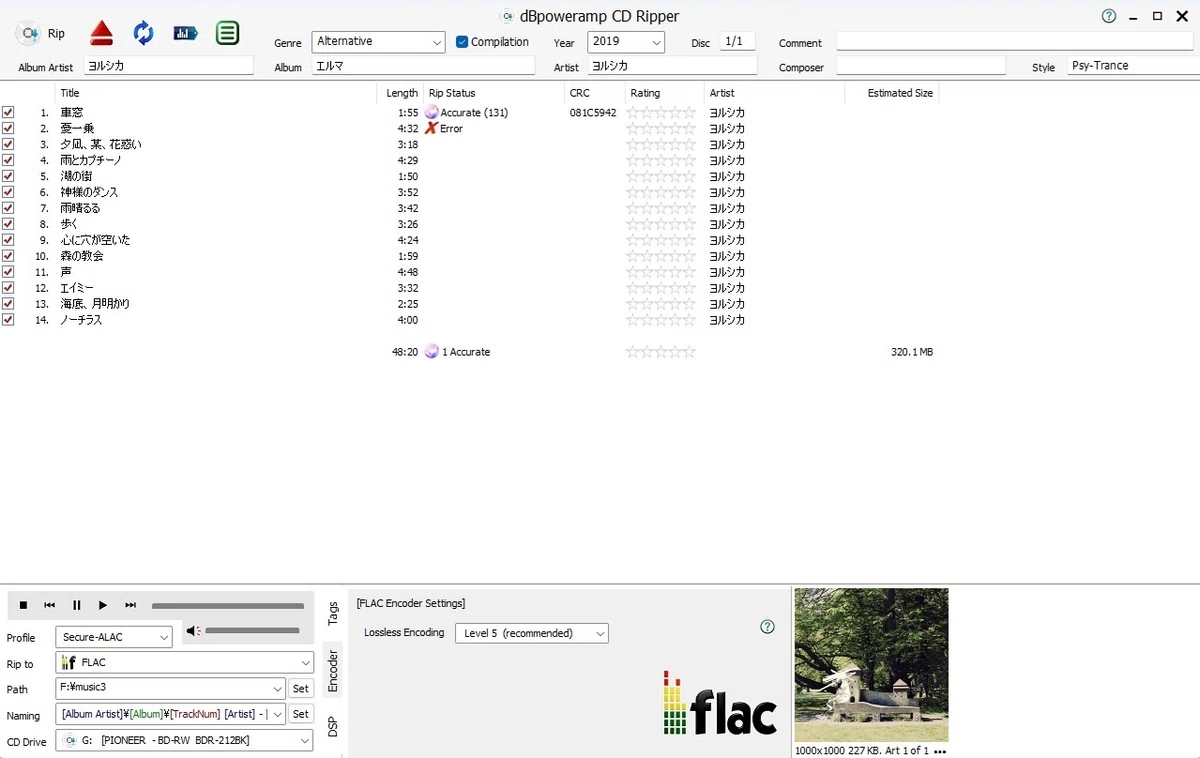Click the 1 Accurate summary icon

pos(431,352)
